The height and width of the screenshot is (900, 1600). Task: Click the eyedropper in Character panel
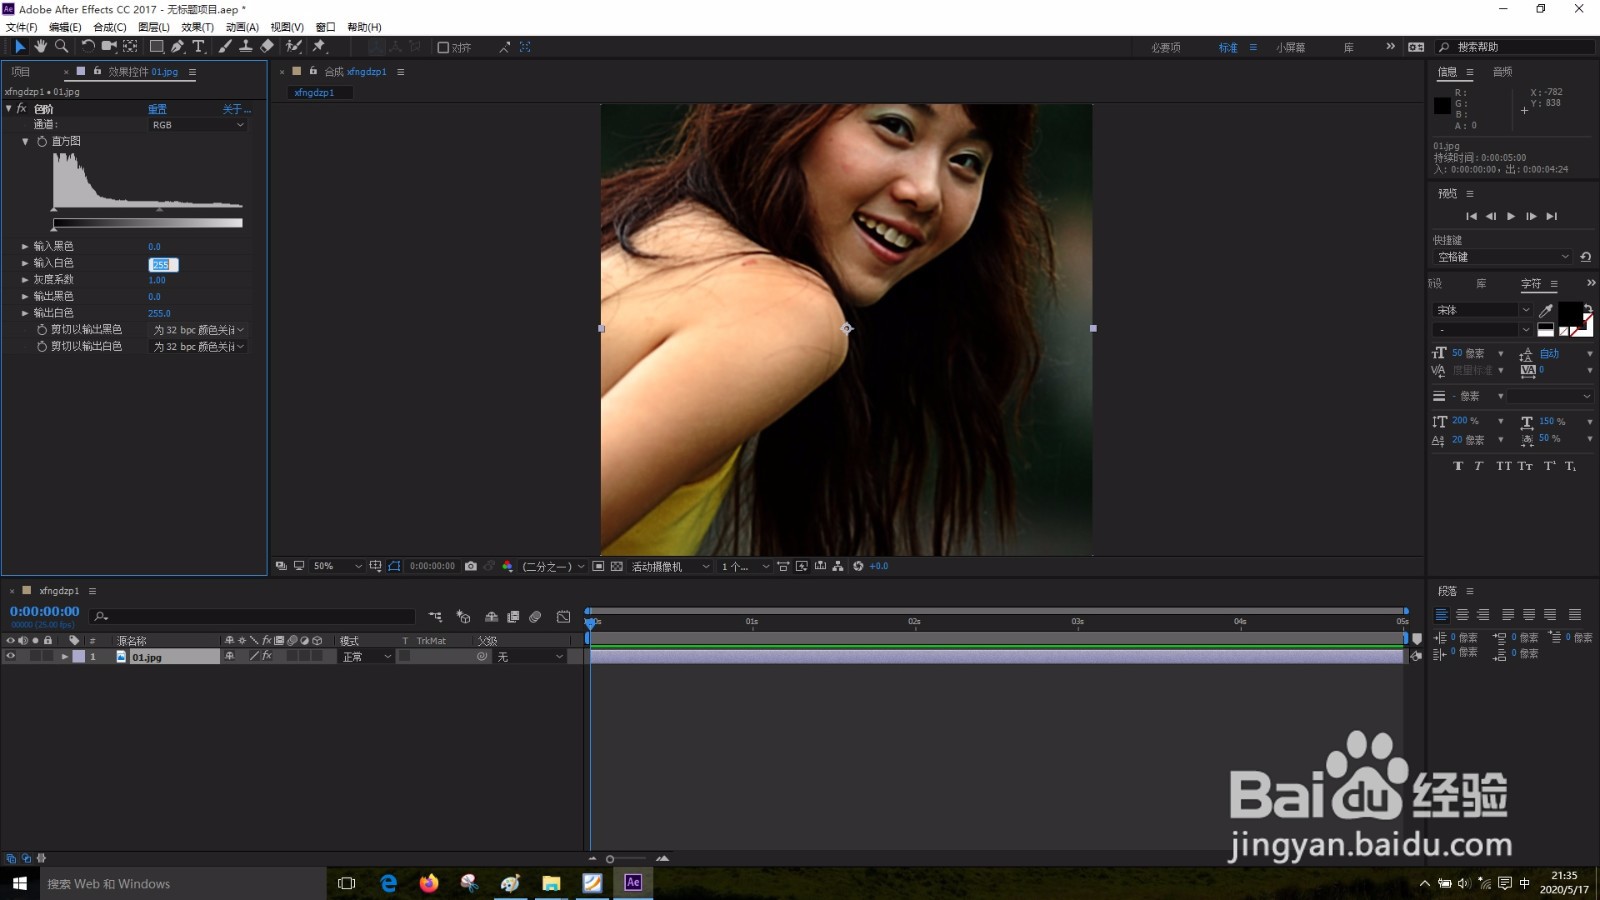1546,310
